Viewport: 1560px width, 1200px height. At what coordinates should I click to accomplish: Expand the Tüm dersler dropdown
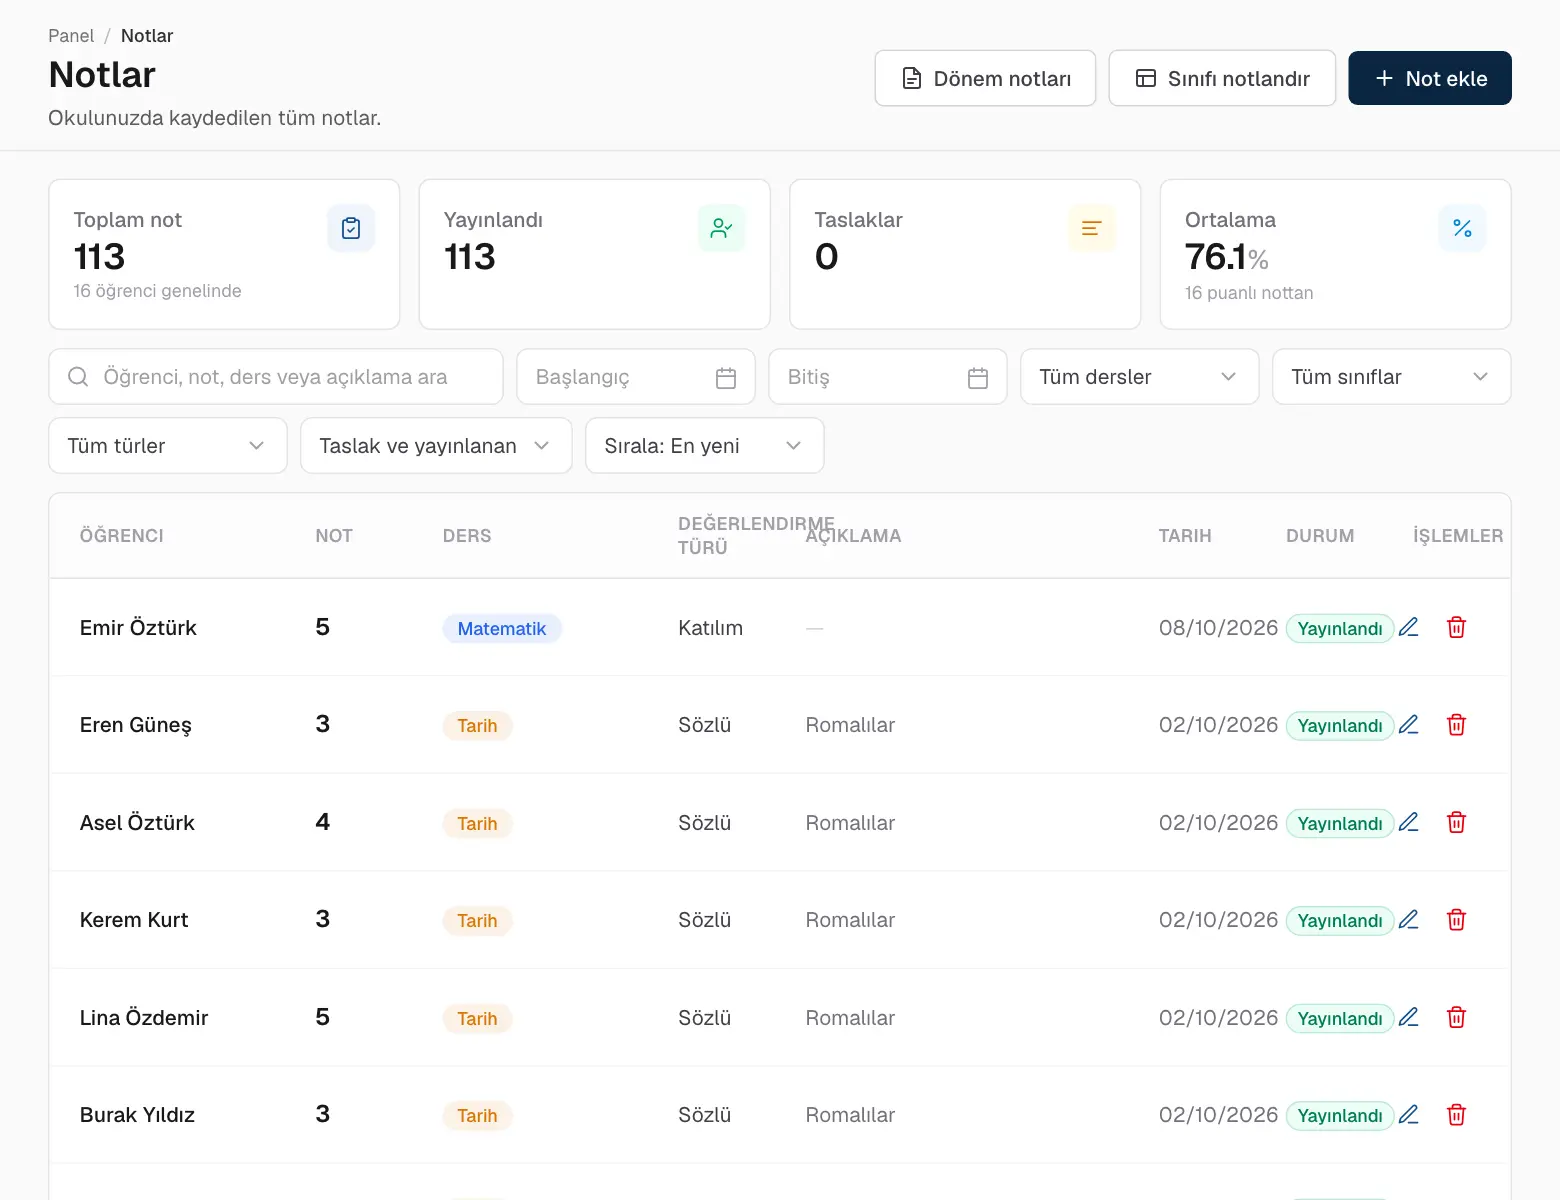click(x=1139, y=377)
